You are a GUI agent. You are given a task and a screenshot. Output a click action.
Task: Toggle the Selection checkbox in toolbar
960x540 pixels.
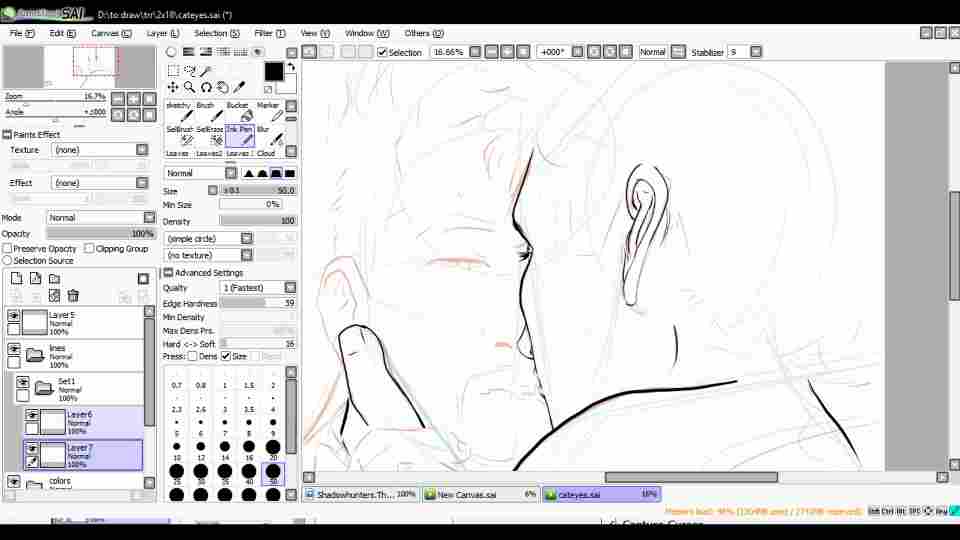coord(383,53)
